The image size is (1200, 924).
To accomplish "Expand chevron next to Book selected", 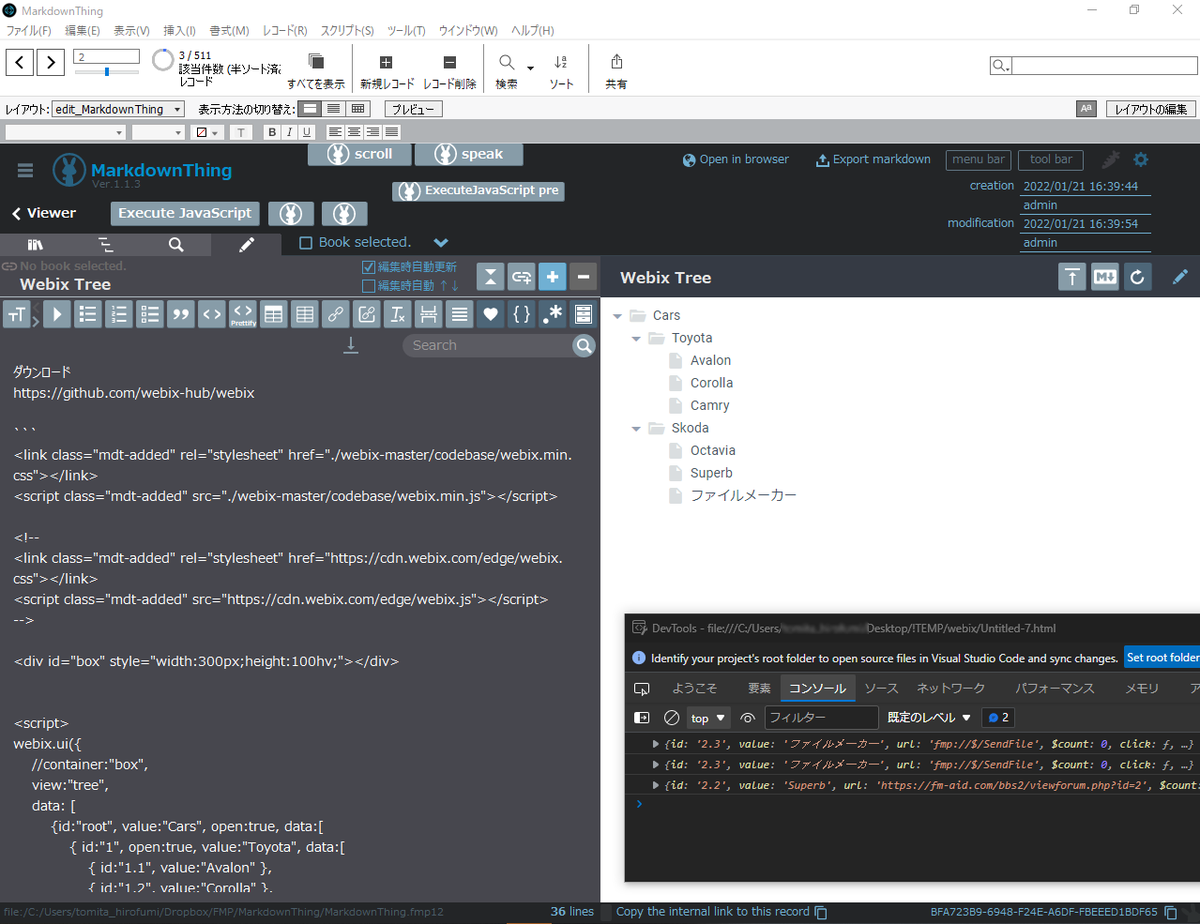I will tap(441, 242).
